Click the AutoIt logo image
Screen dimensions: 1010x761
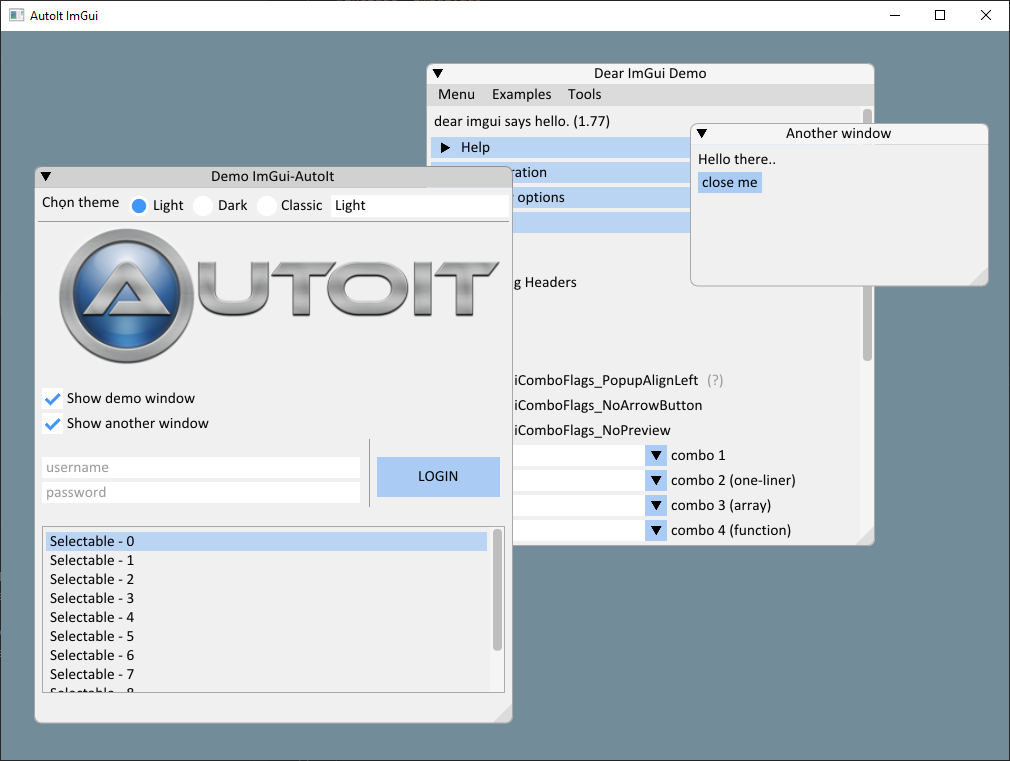pyautogui.click(x=278, y=296)
